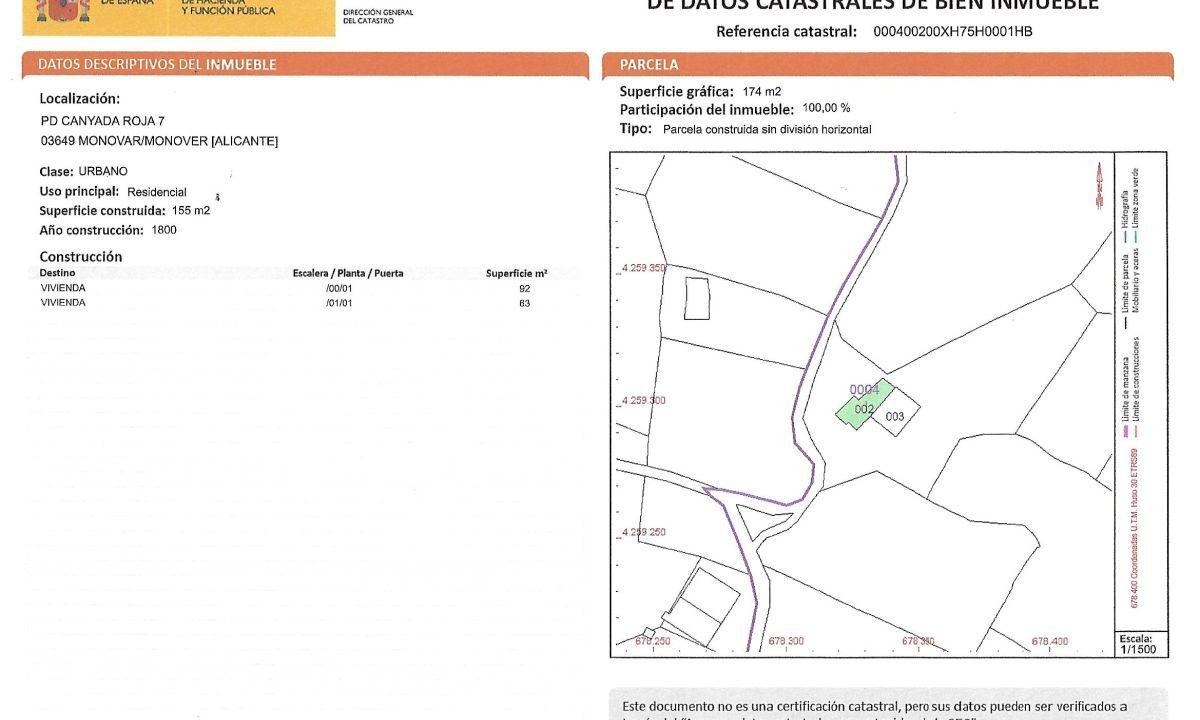
Task: Click the 'Límite de construcciones' legend entry
Action: 1138,385
